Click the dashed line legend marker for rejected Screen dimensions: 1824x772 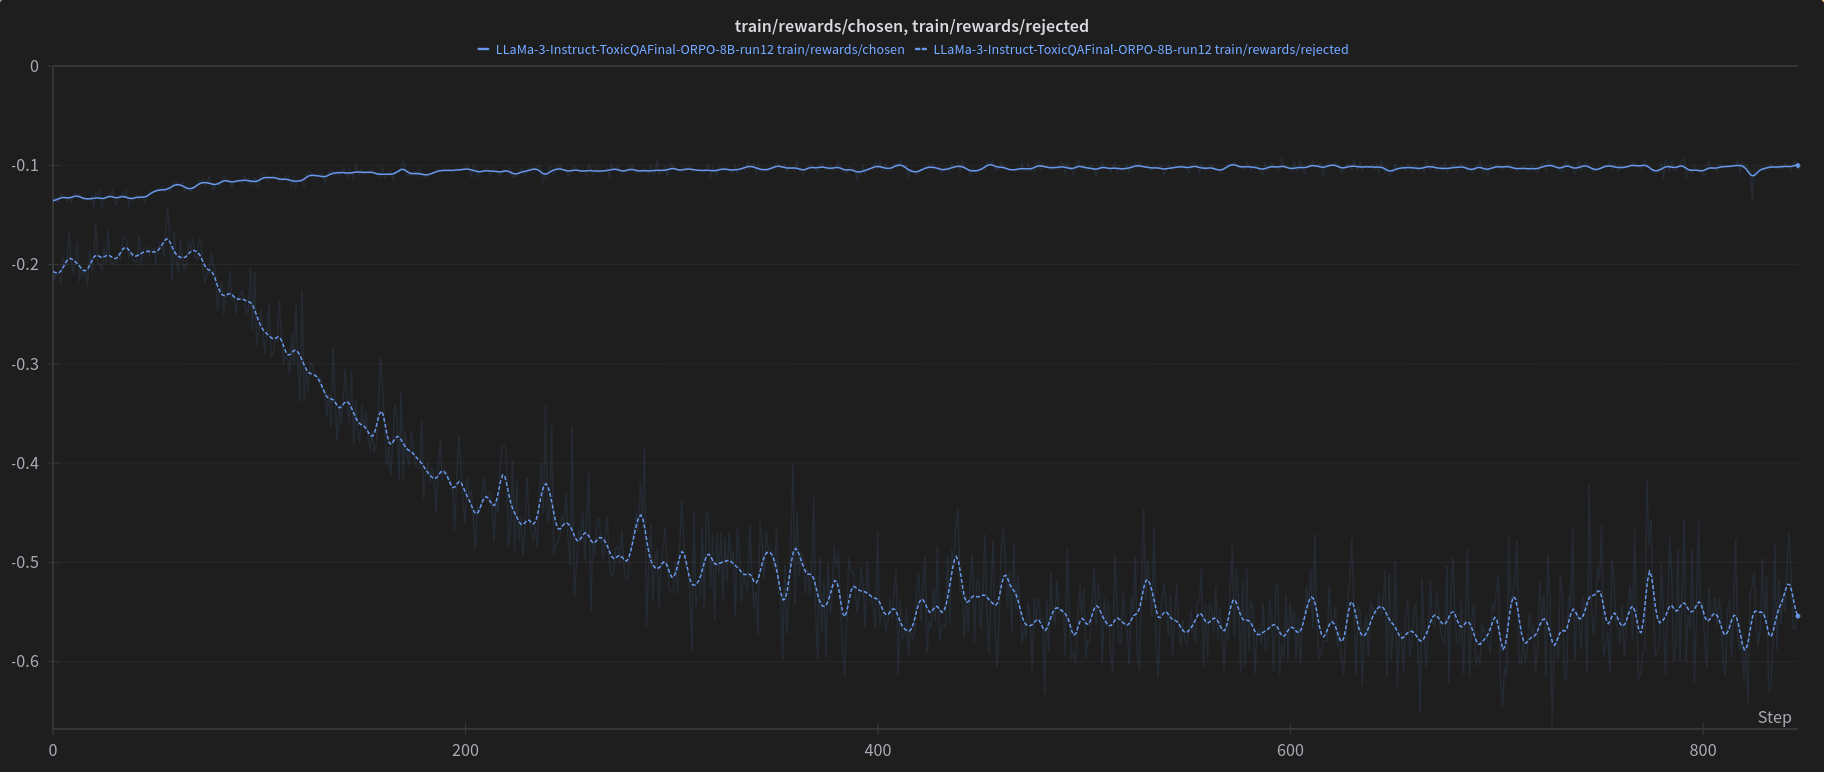coord(921,49)
